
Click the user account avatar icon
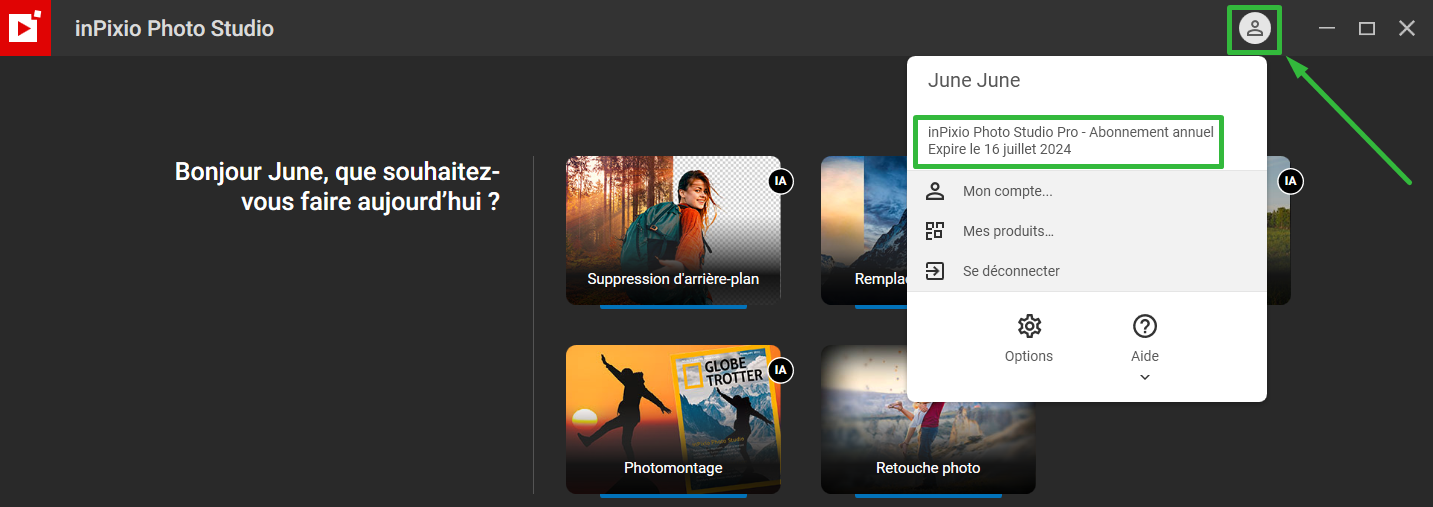[1255, 28]
